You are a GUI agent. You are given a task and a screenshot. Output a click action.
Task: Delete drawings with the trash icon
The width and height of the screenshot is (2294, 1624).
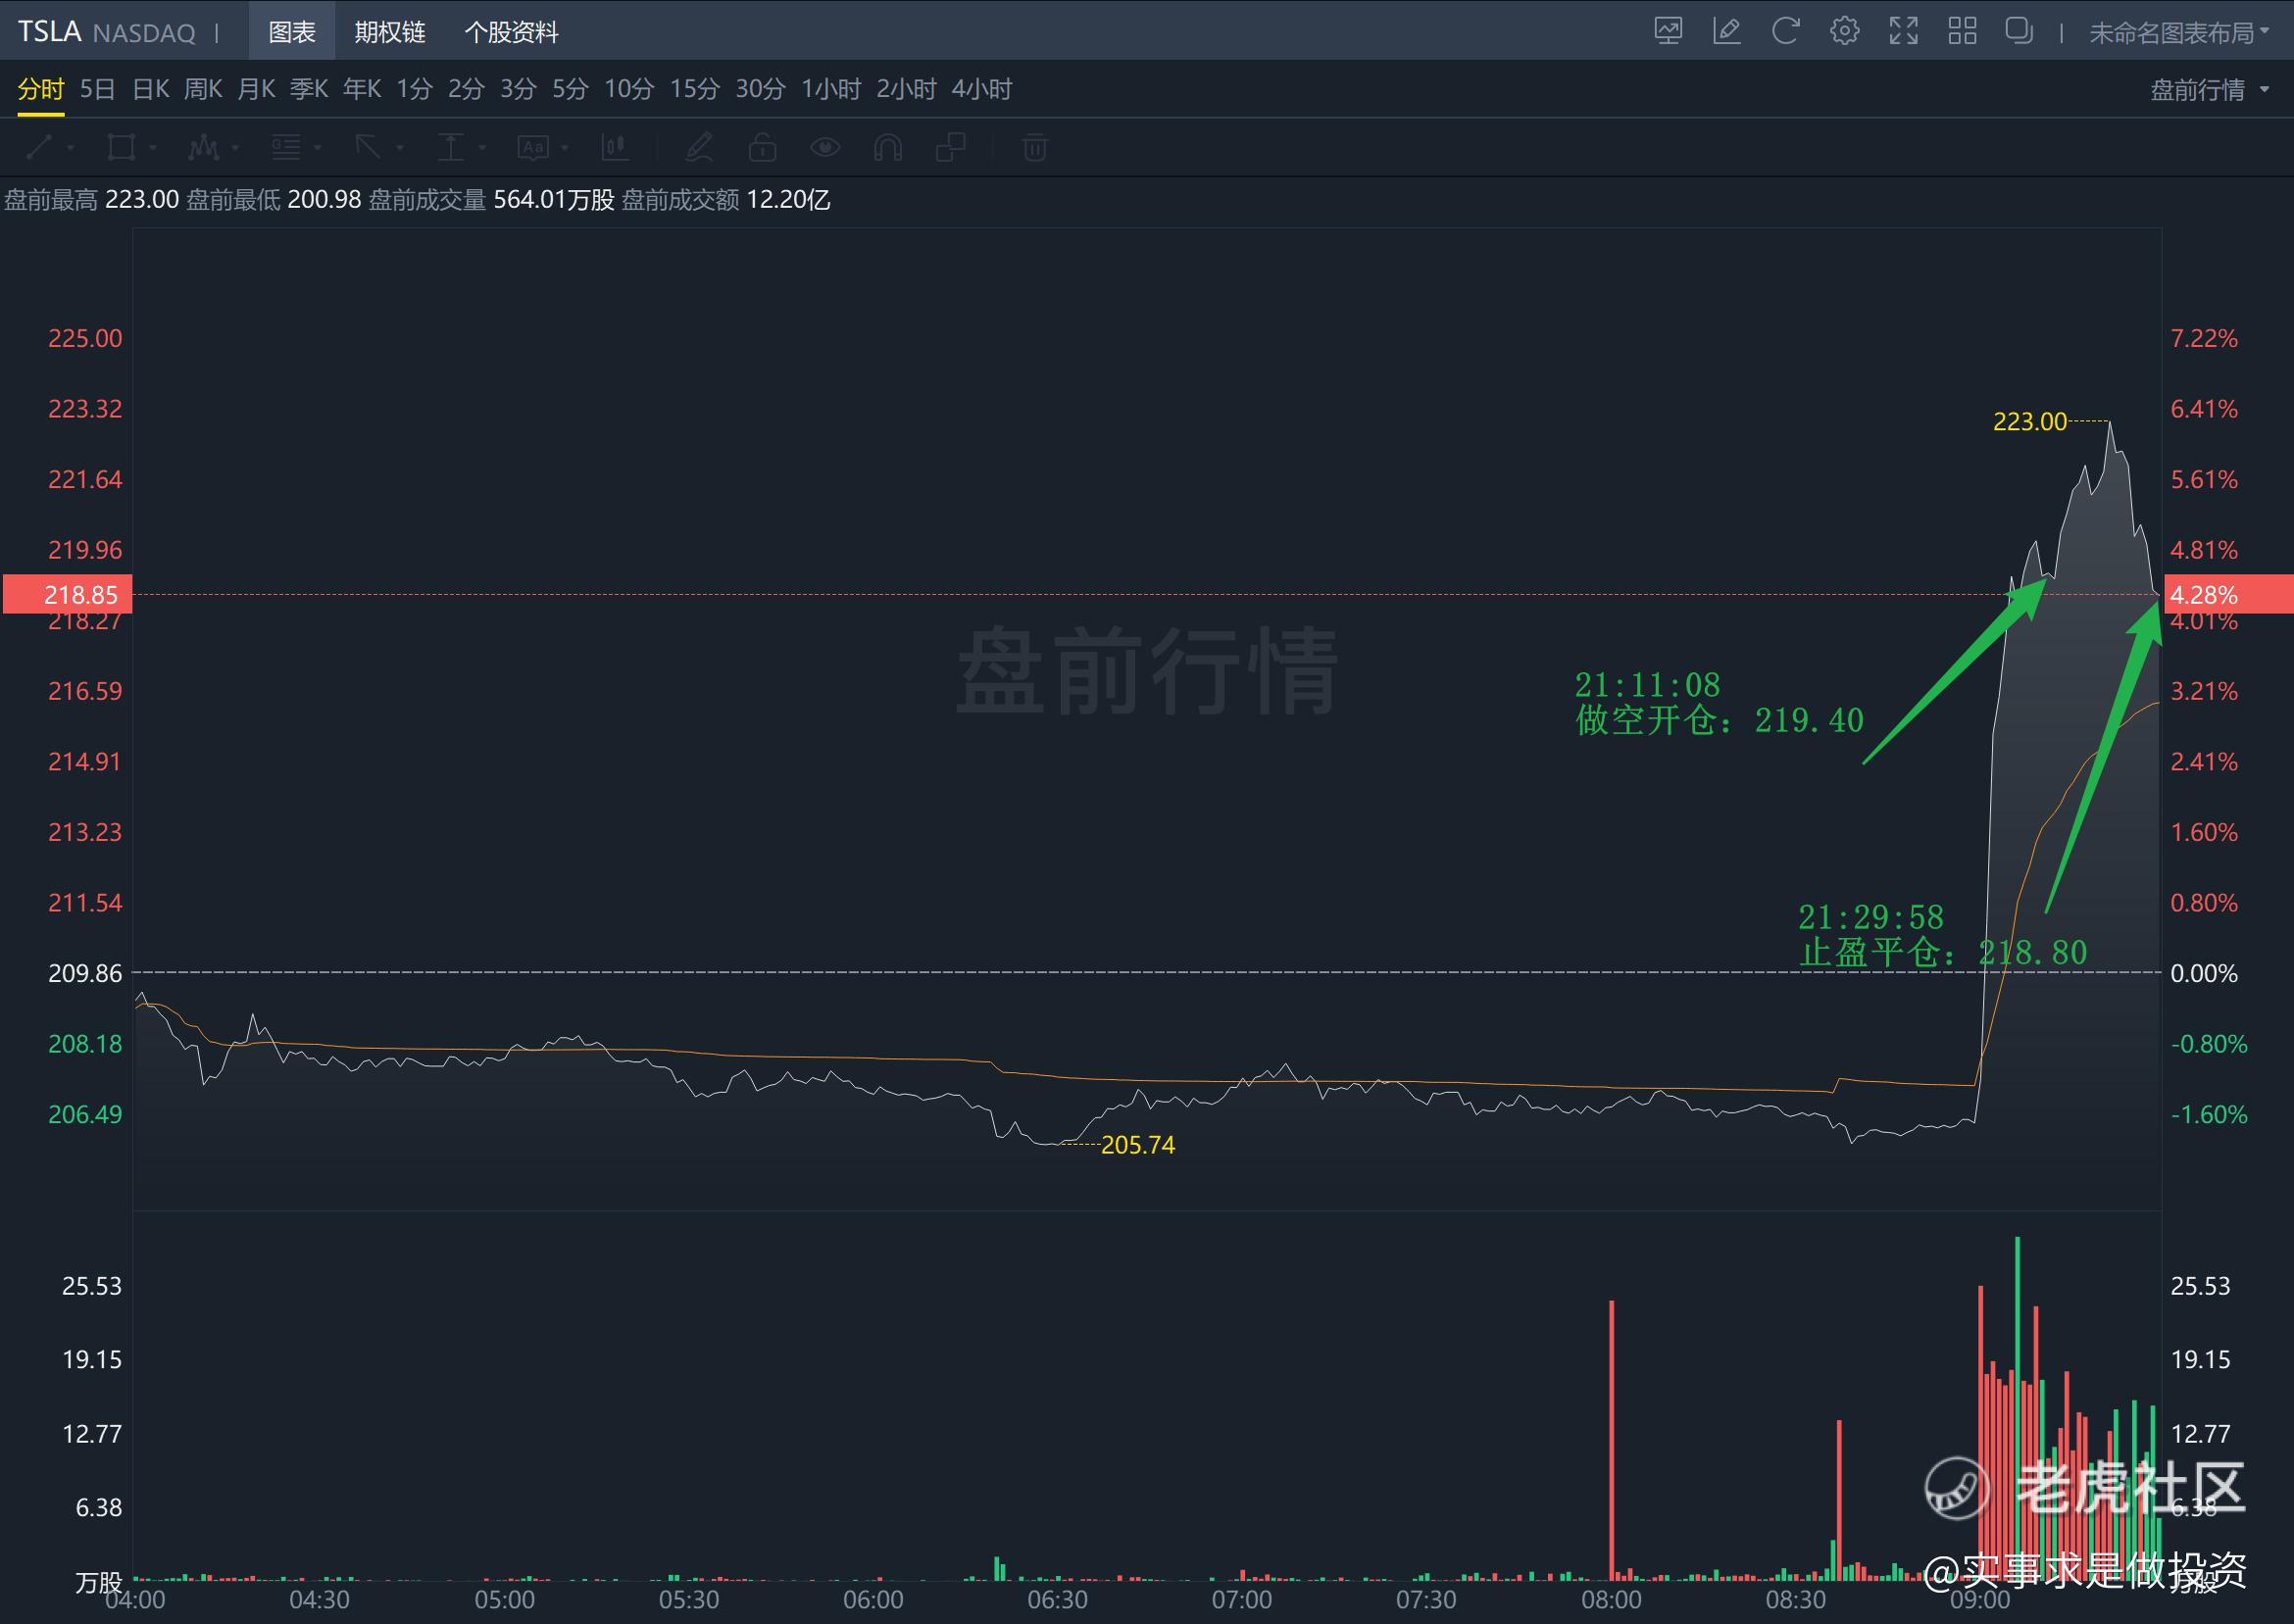tap(1035, 148)
